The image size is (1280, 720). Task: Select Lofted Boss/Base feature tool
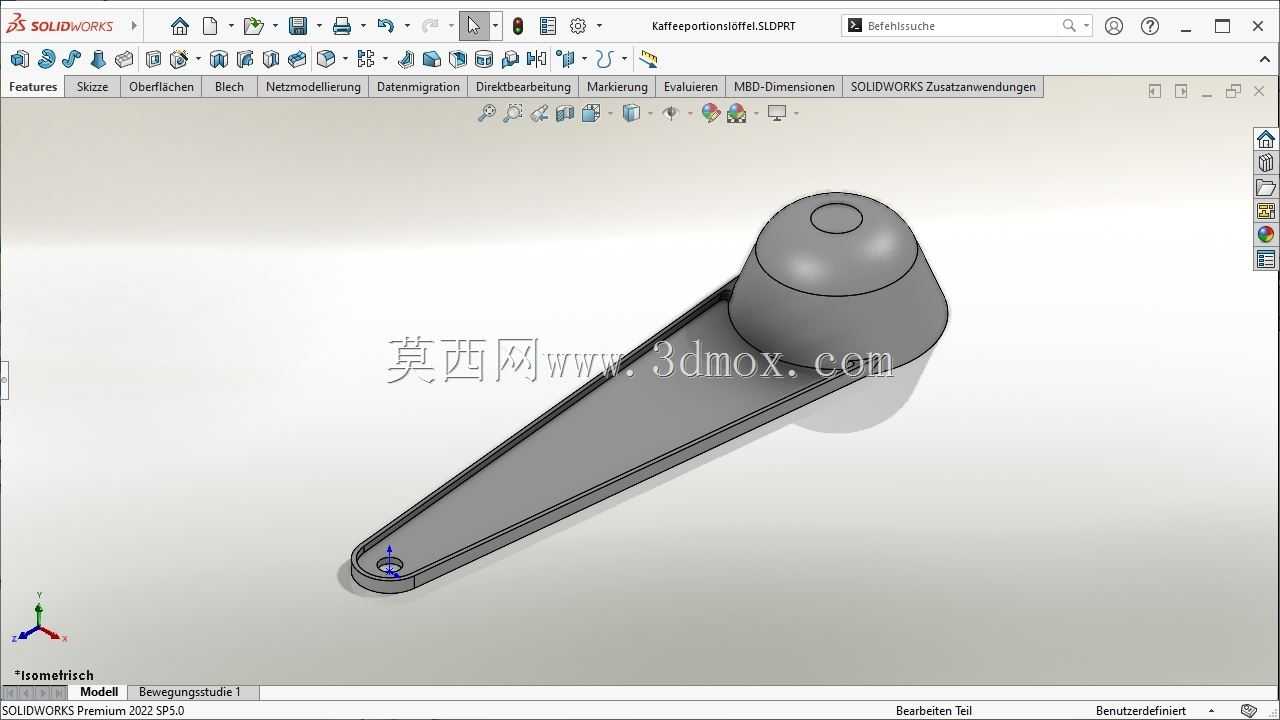(x=98, y=59)
